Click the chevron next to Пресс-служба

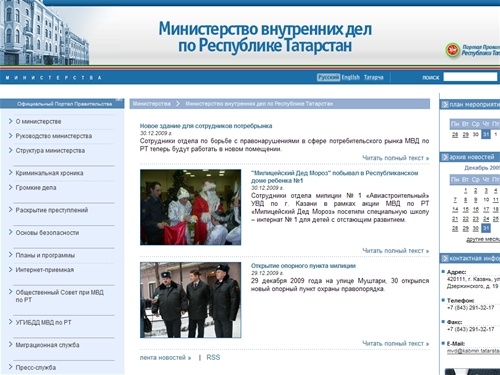click(x=11, y=367)
